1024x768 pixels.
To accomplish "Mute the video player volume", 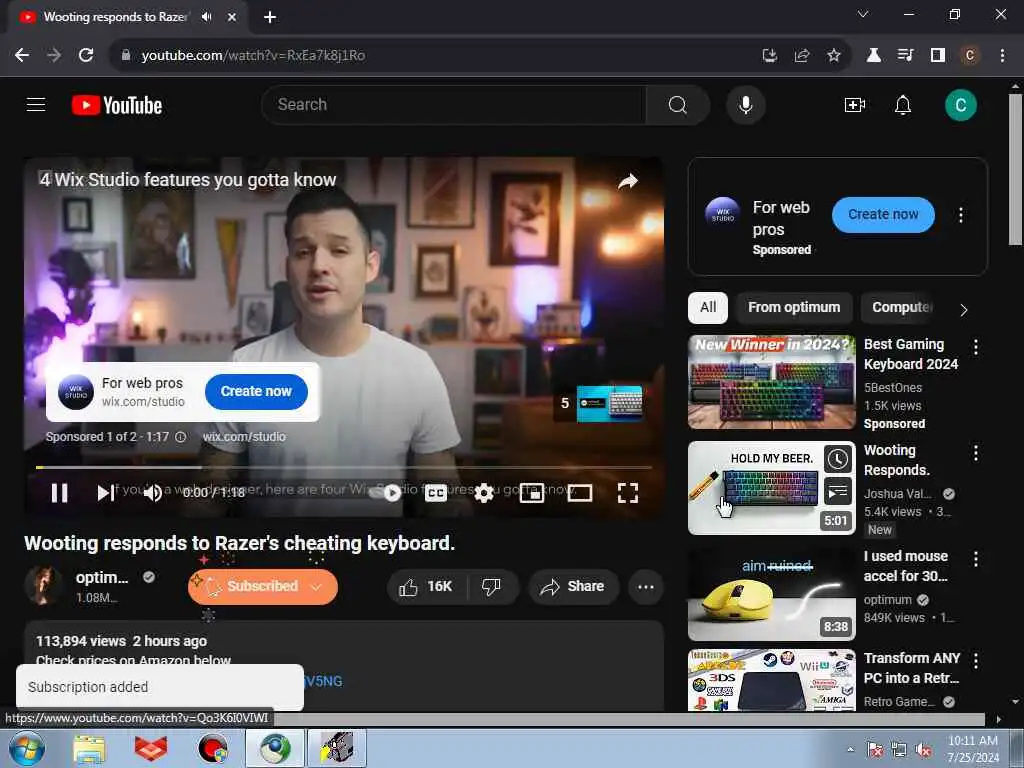I will (153, 492).
